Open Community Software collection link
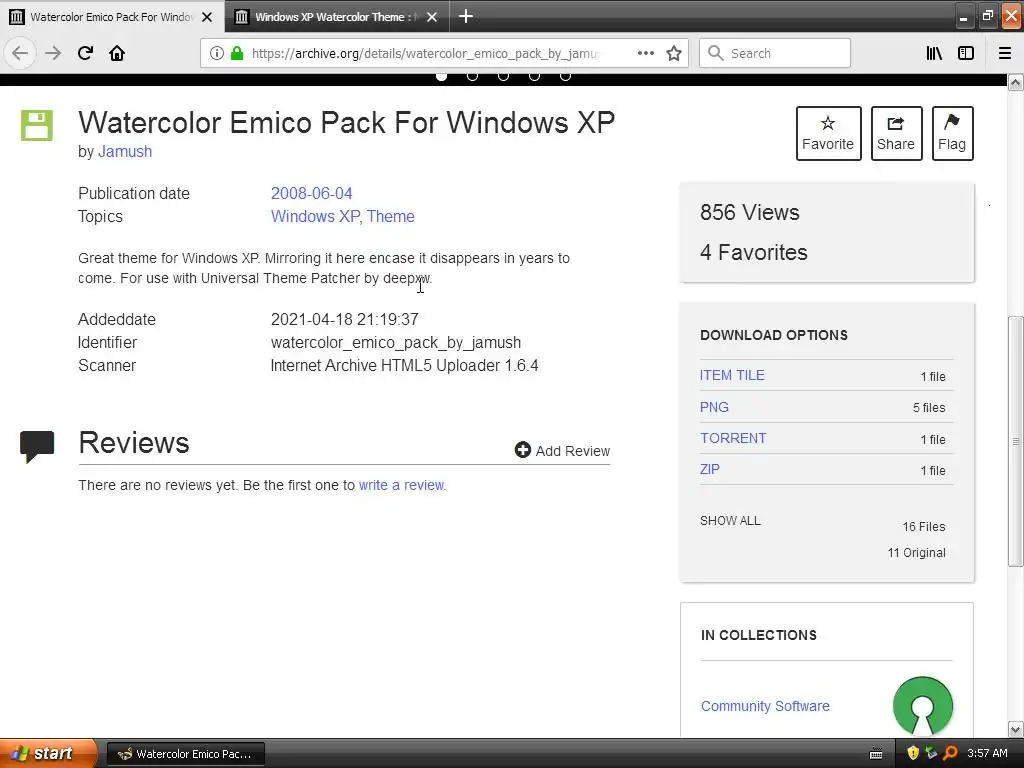Image resolution: width=1024 pixels, height=768 pixels. (x=765, y=706)
